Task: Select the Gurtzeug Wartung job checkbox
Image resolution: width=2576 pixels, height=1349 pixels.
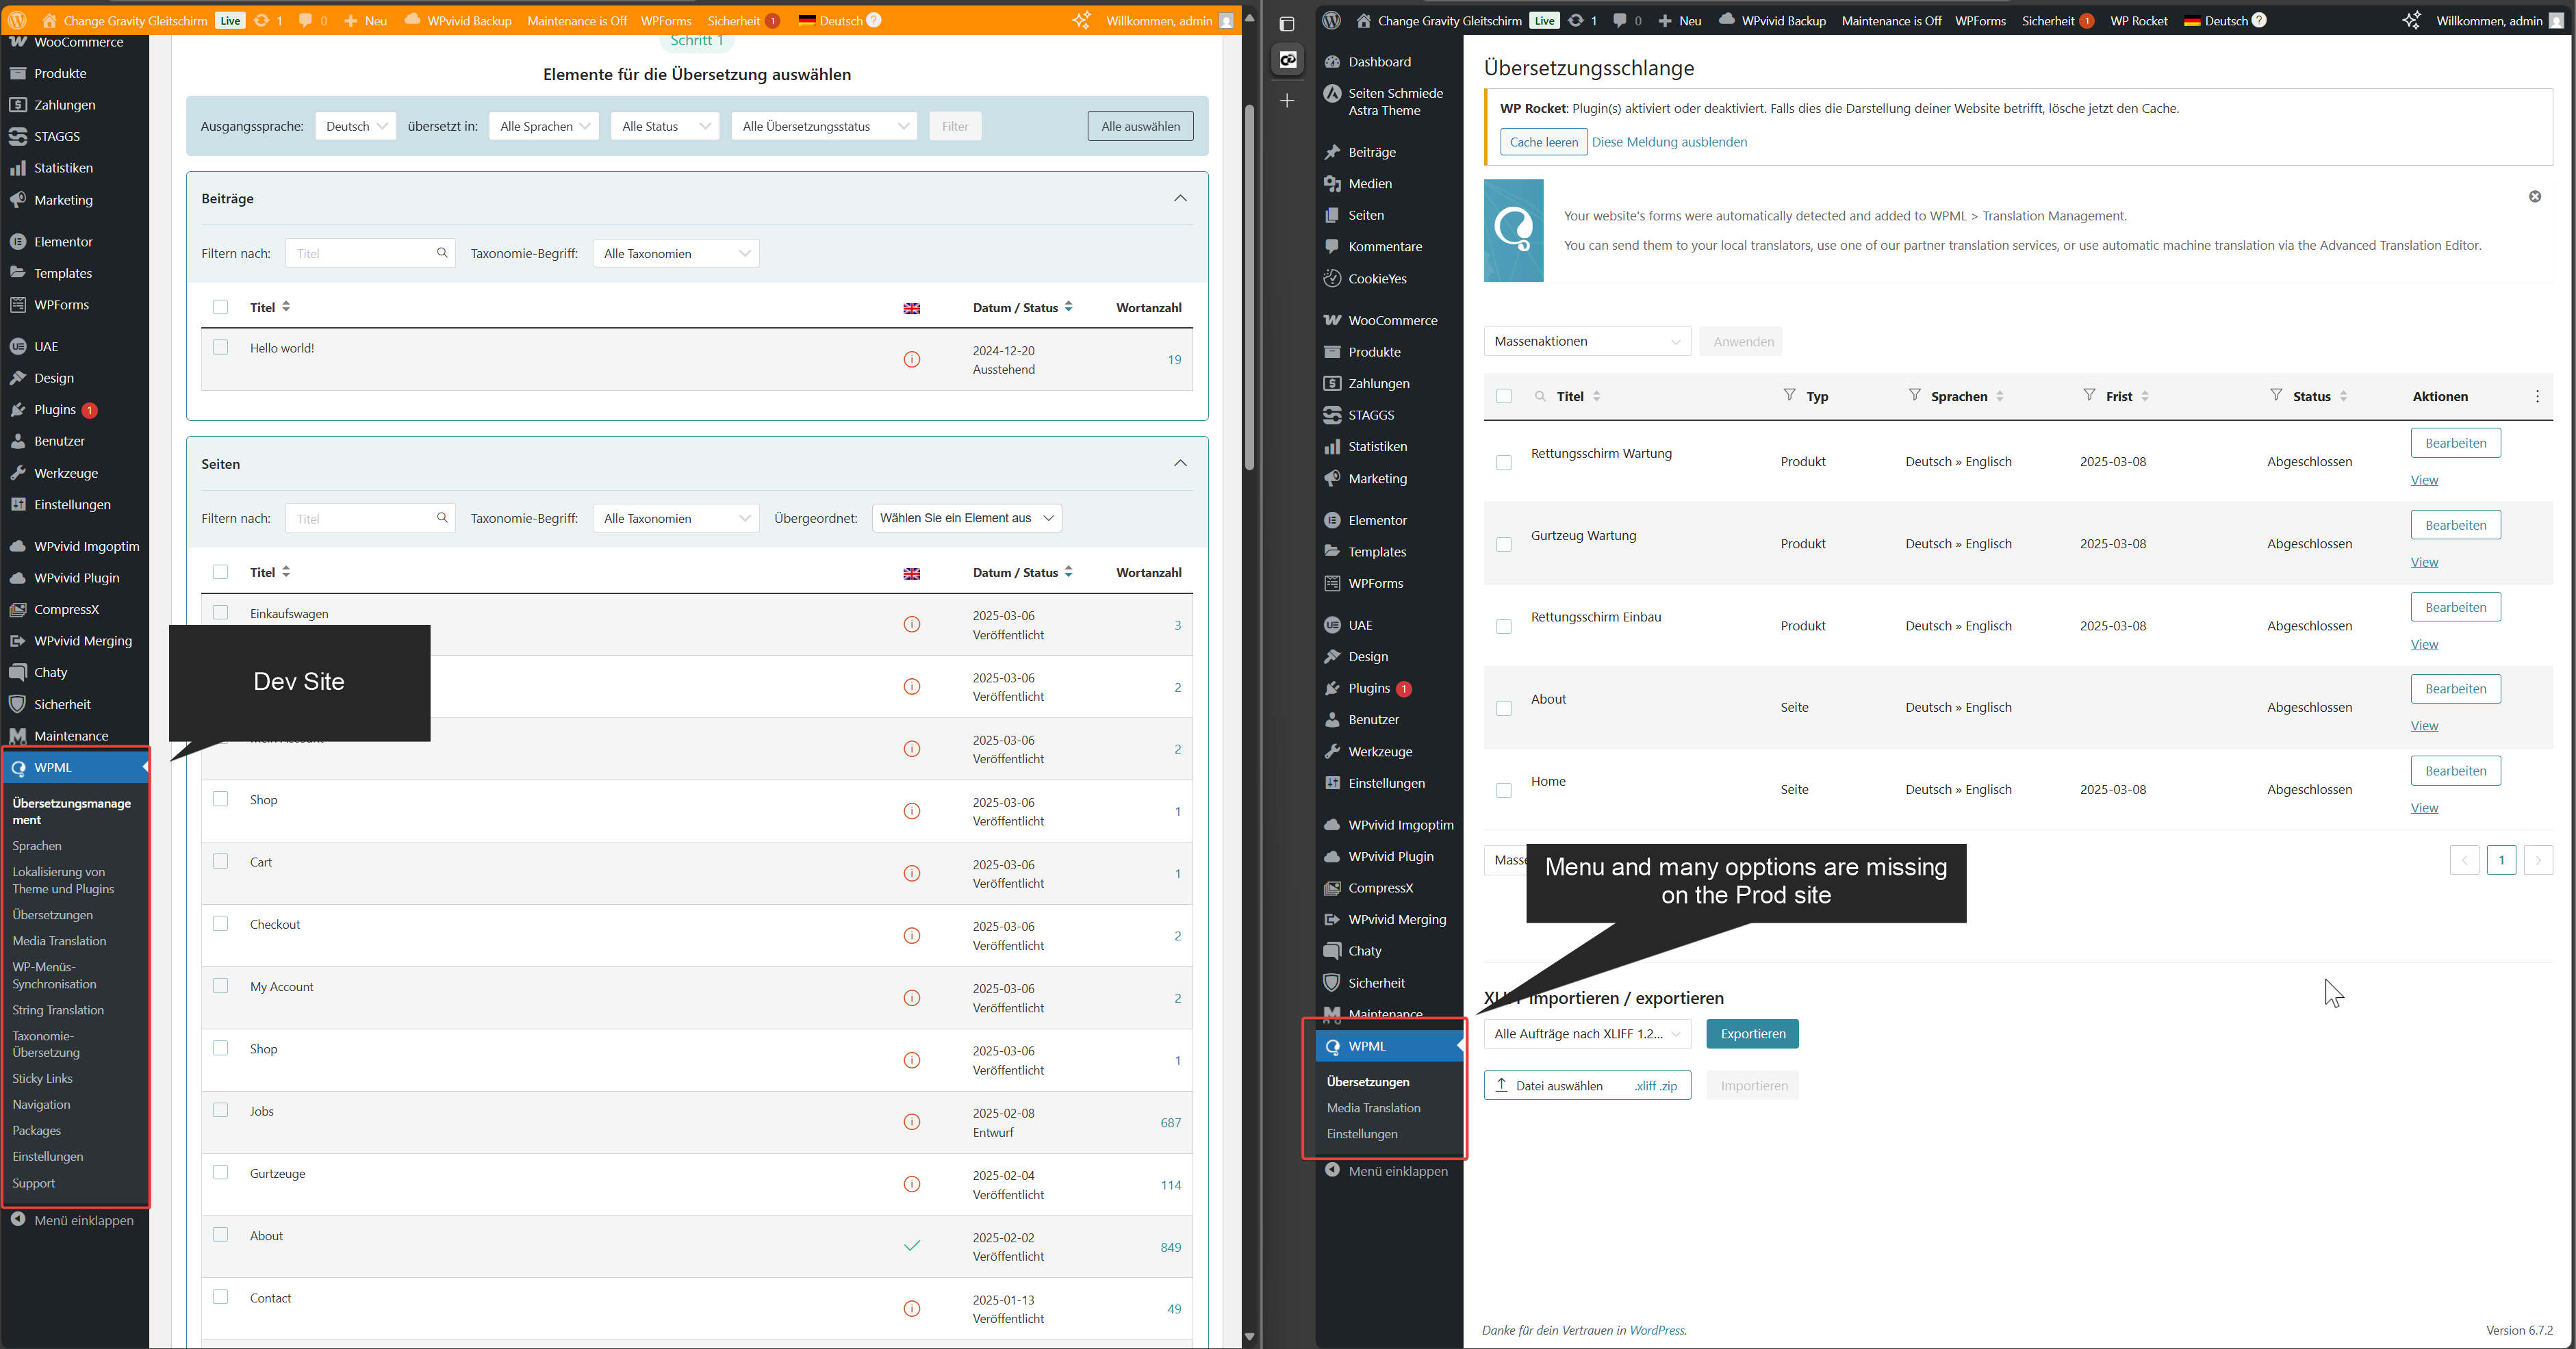Action: tap(1503, 544)
